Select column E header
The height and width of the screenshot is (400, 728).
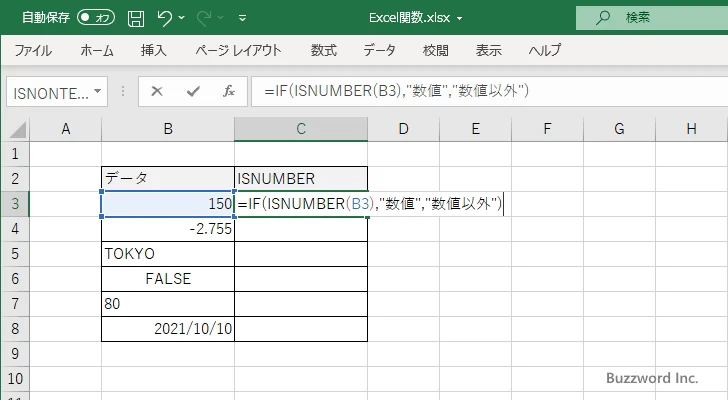[x=475, y=129]
